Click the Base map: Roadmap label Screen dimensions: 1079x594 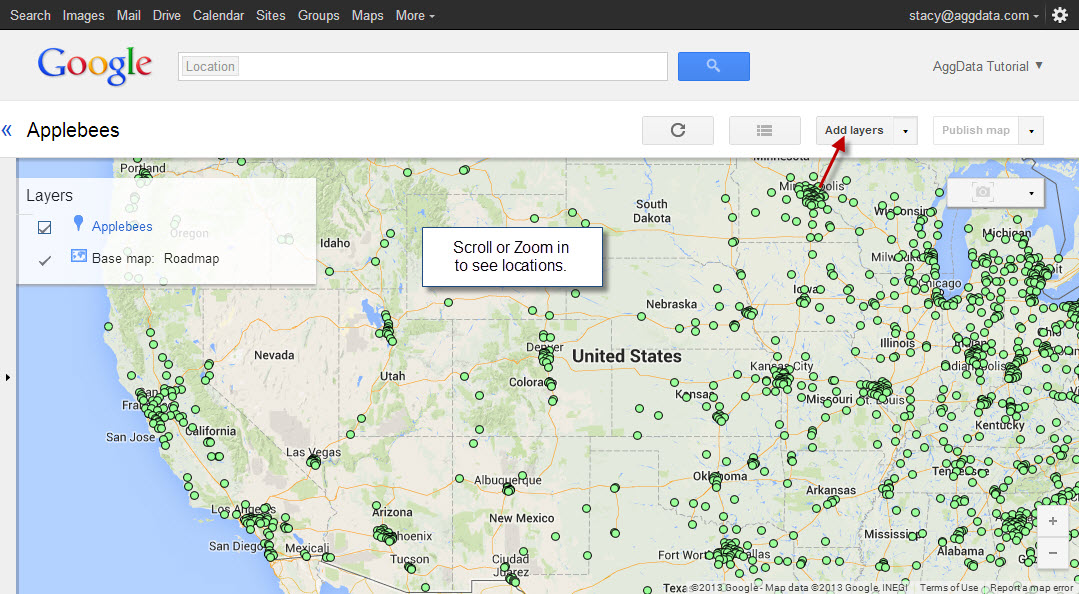(x=156, y=259)
